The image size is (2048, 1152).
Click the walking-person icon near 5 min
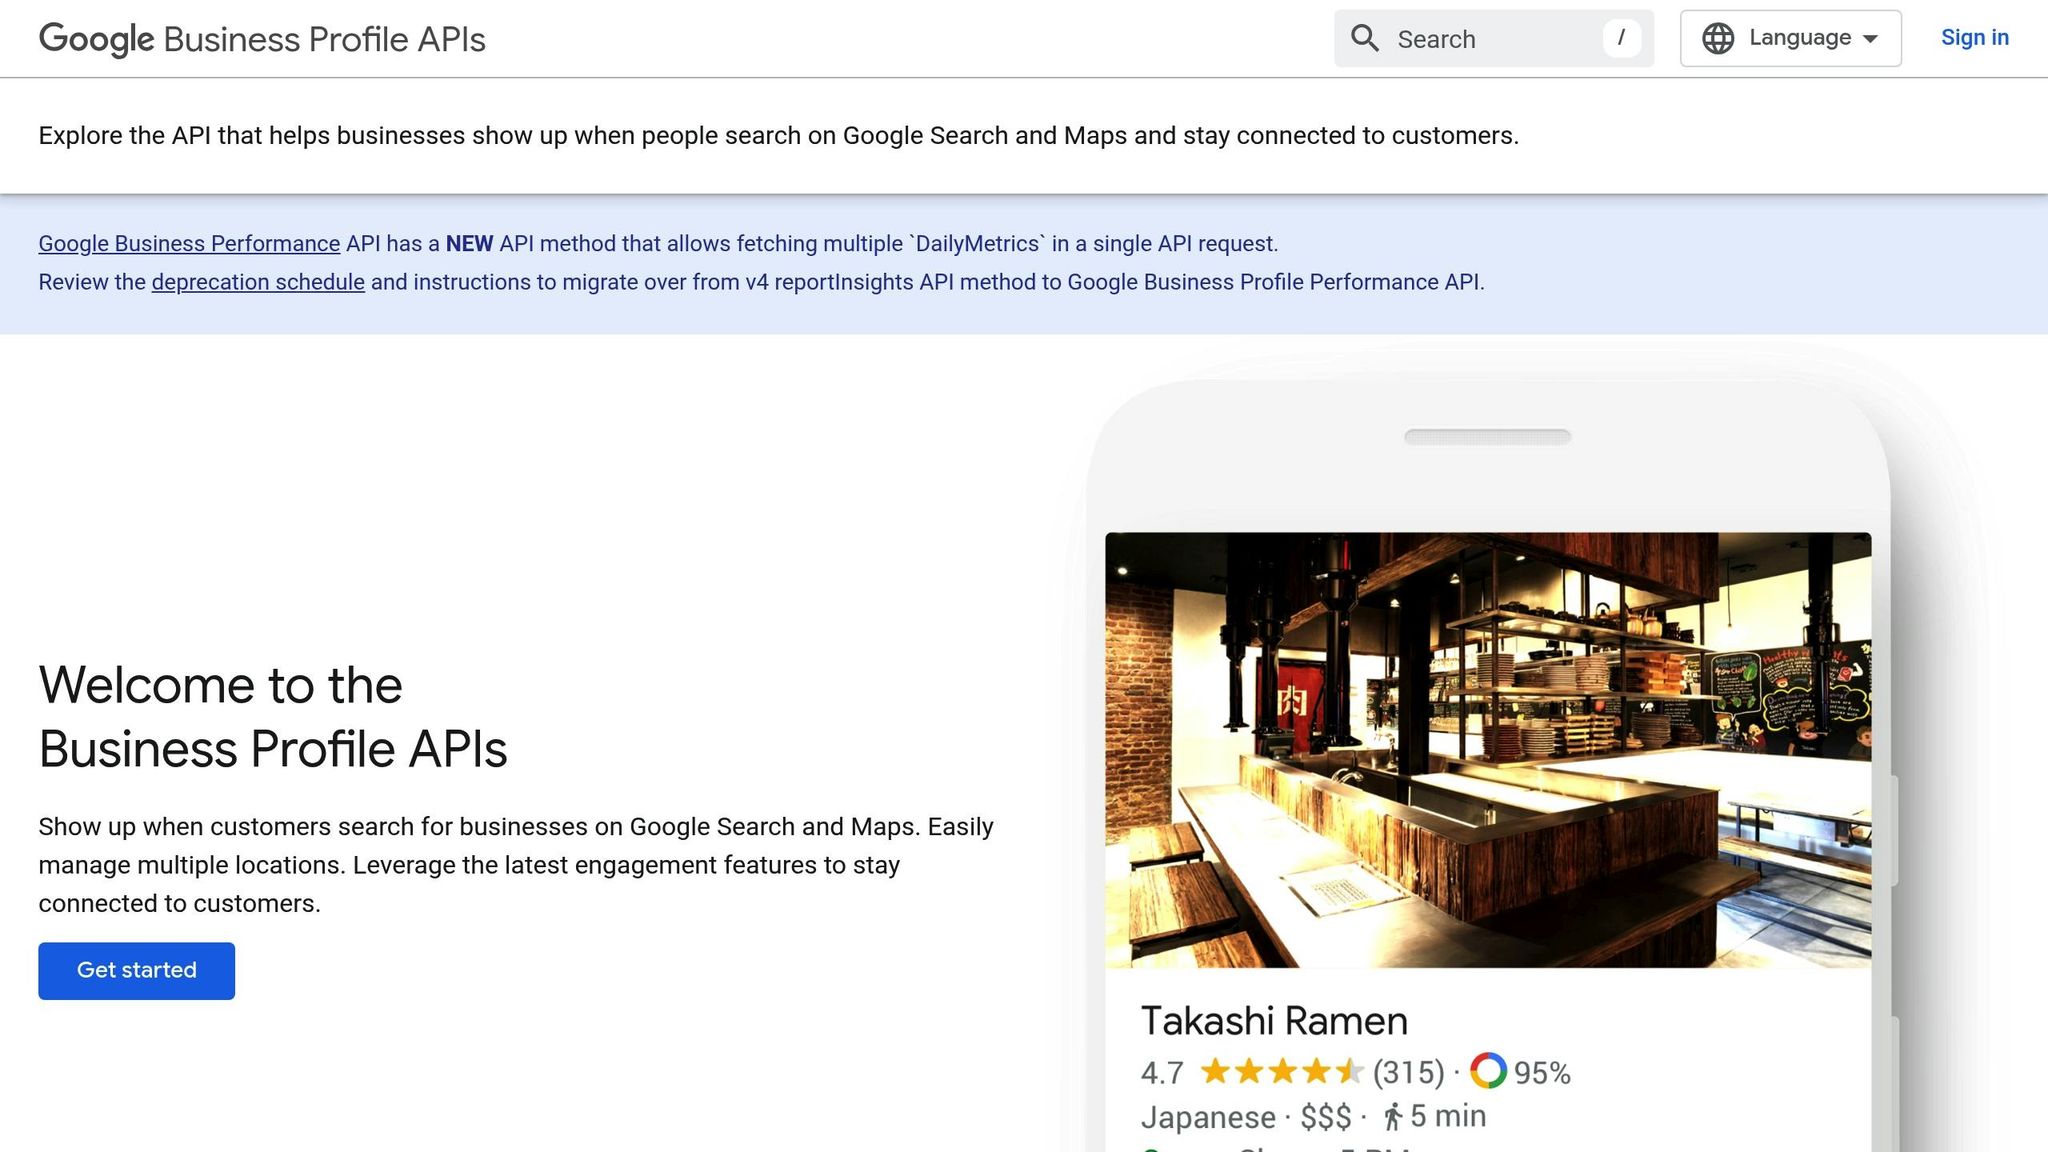(x=1394, y=1116)
